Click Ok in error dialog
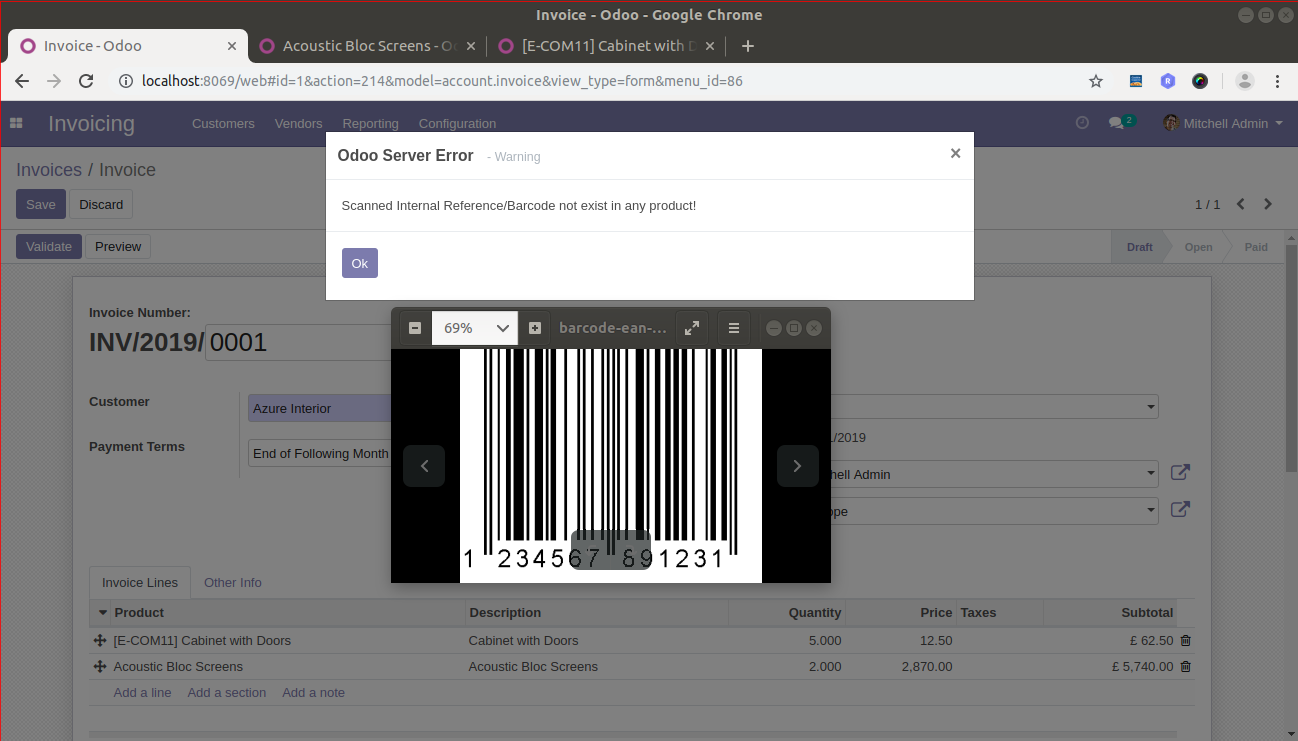The image size is (1298, 741). (360, 263)
